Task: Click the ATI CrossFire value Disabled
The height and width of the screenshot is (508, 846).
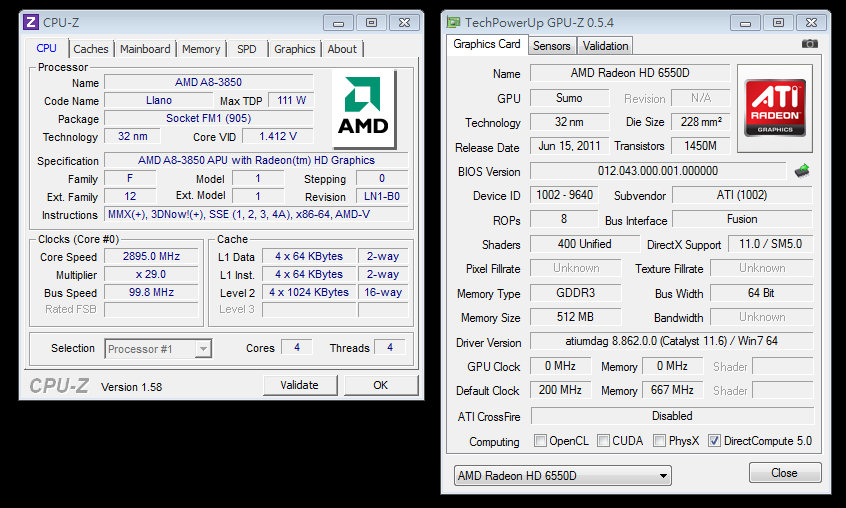Action: point(672,416)
